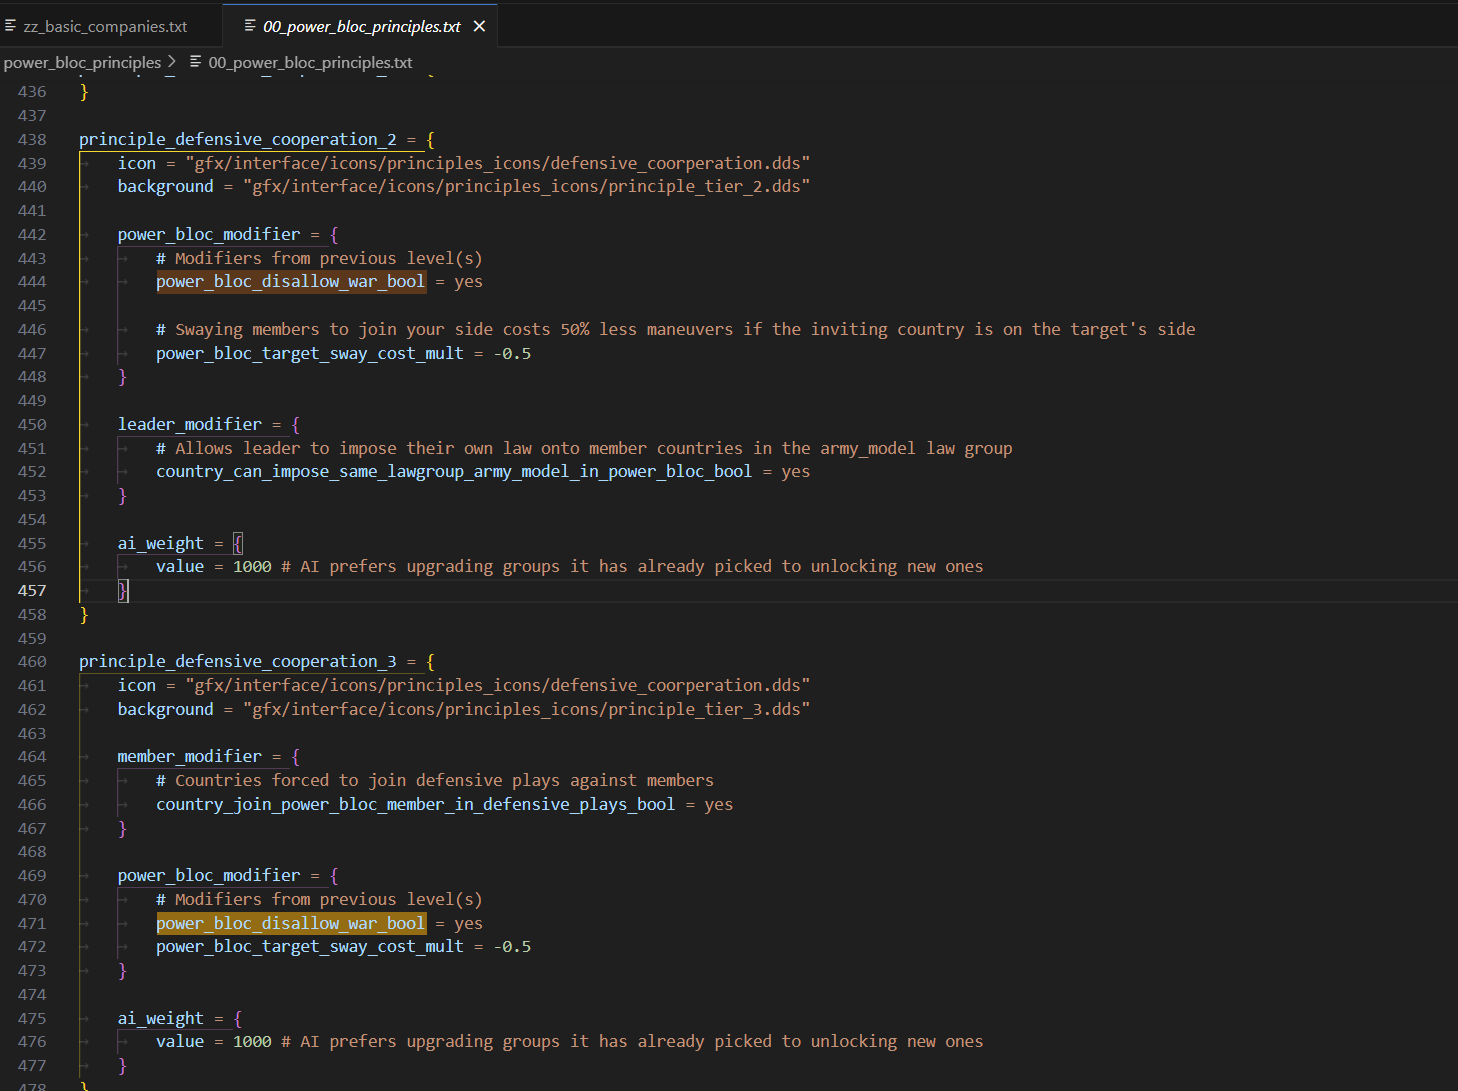Click the highlighted opening brace on line 455
Image resolution: width=1458 pixels, height=1091 pixels.
pyautogui.click(x=238, y=543)
